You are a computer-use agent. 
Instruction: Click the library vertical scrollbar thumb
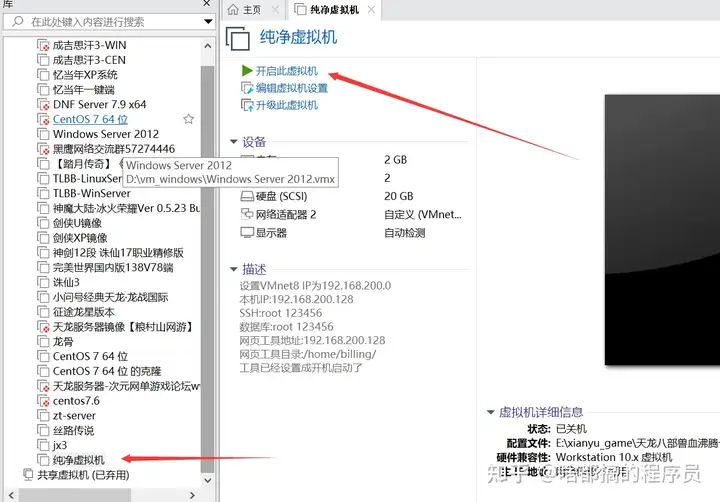click(x=208, y=269)
